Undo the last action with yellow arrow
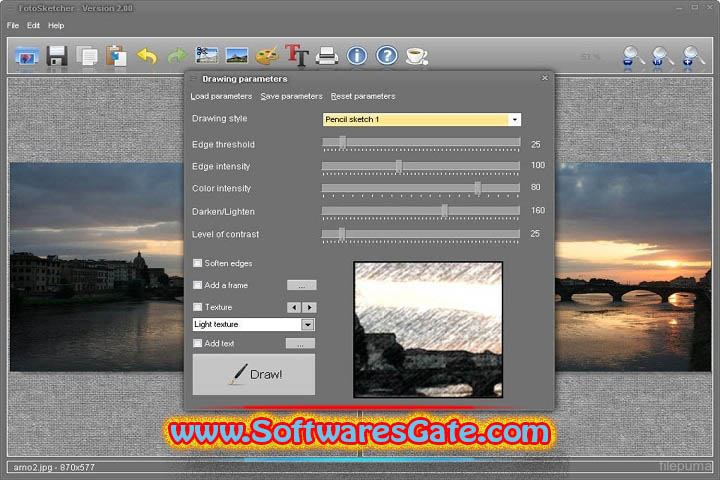Viewport: 720px width, 480px height. (x=147, y=56)
